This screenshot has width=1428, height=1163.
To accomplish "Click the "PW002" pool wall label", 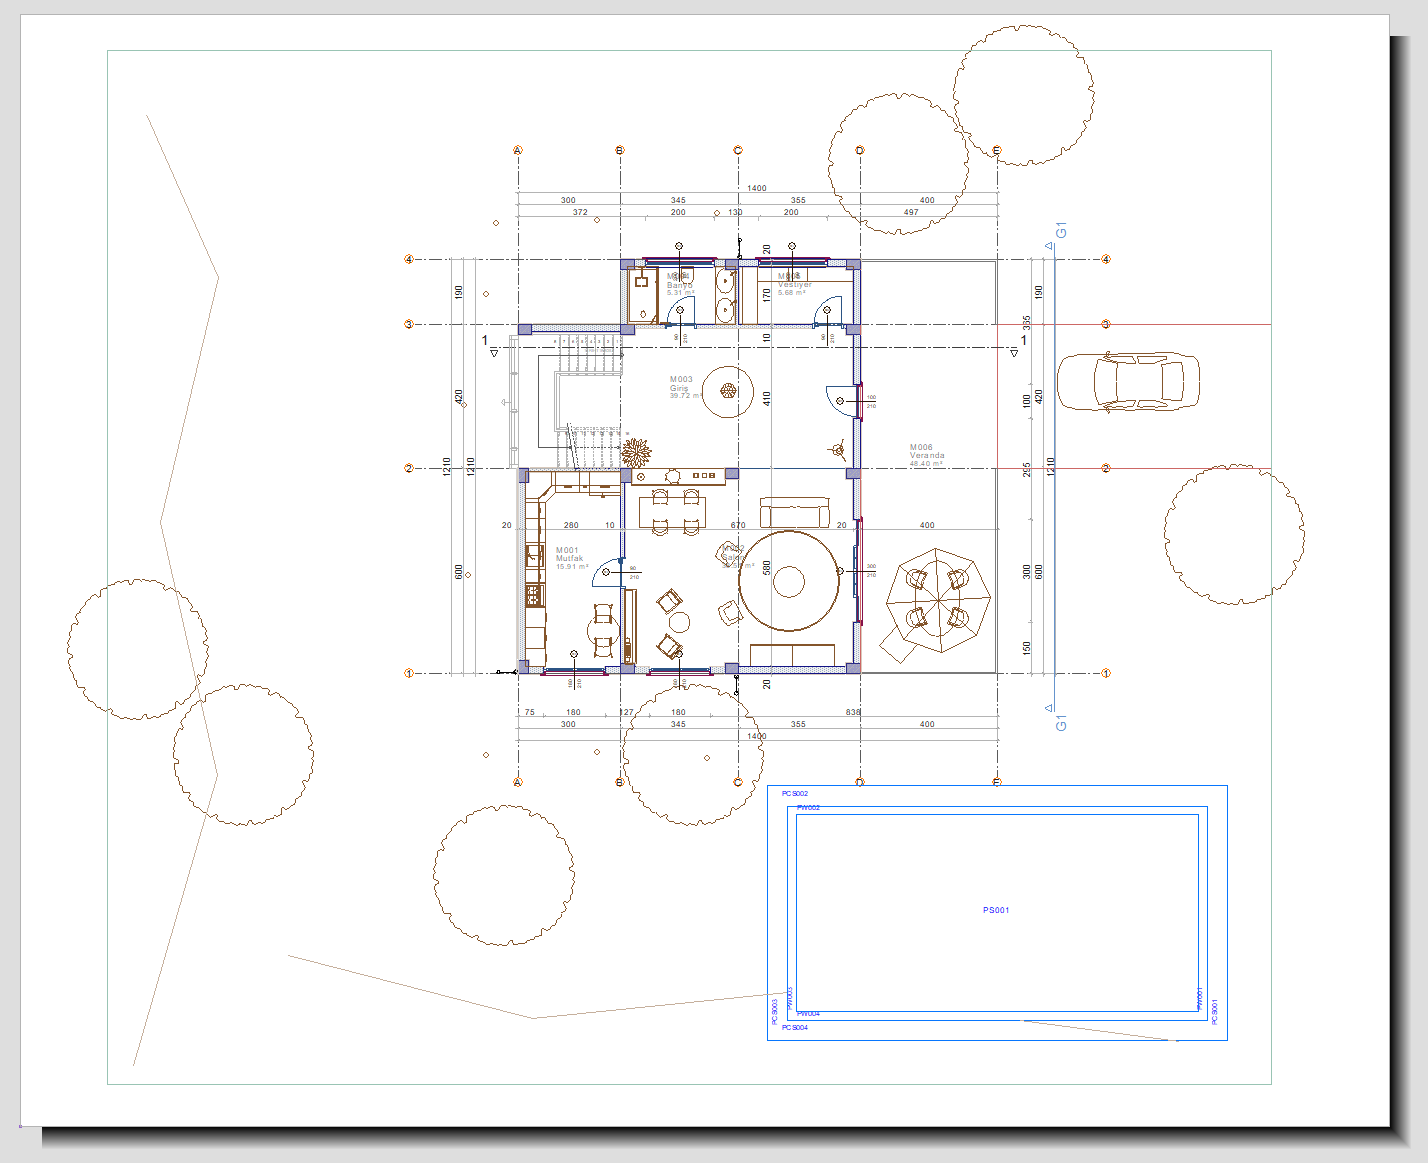I will tap(808, 807).
